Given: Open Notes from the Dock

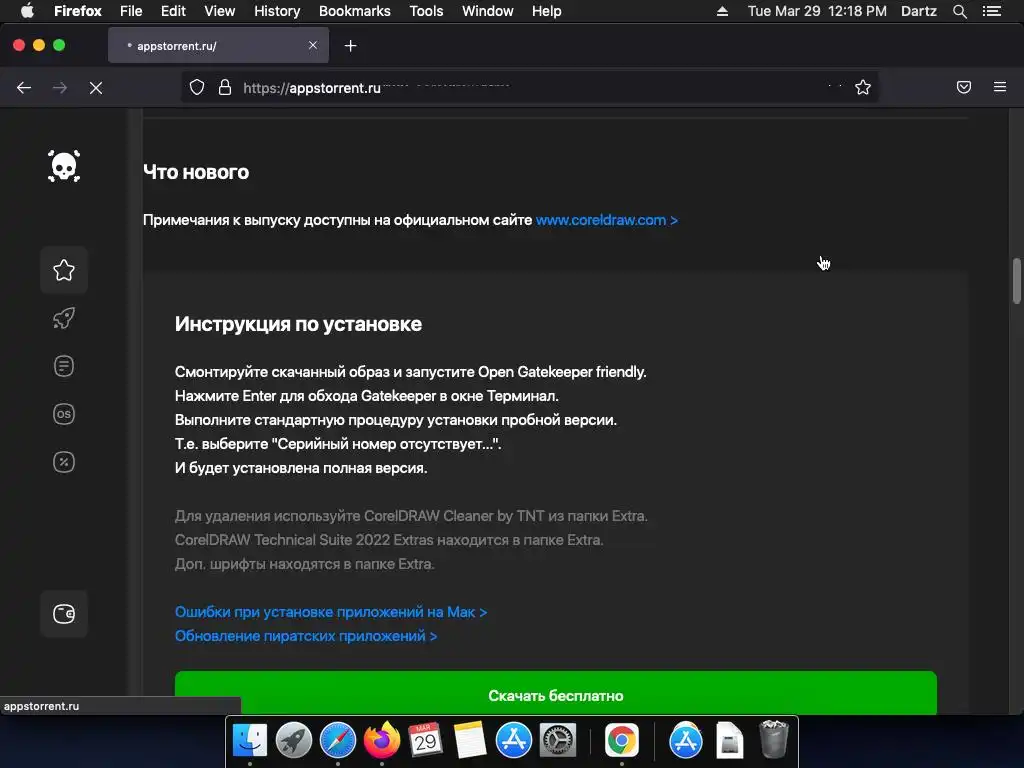Looking at the screenshot, I should [470, 741].
